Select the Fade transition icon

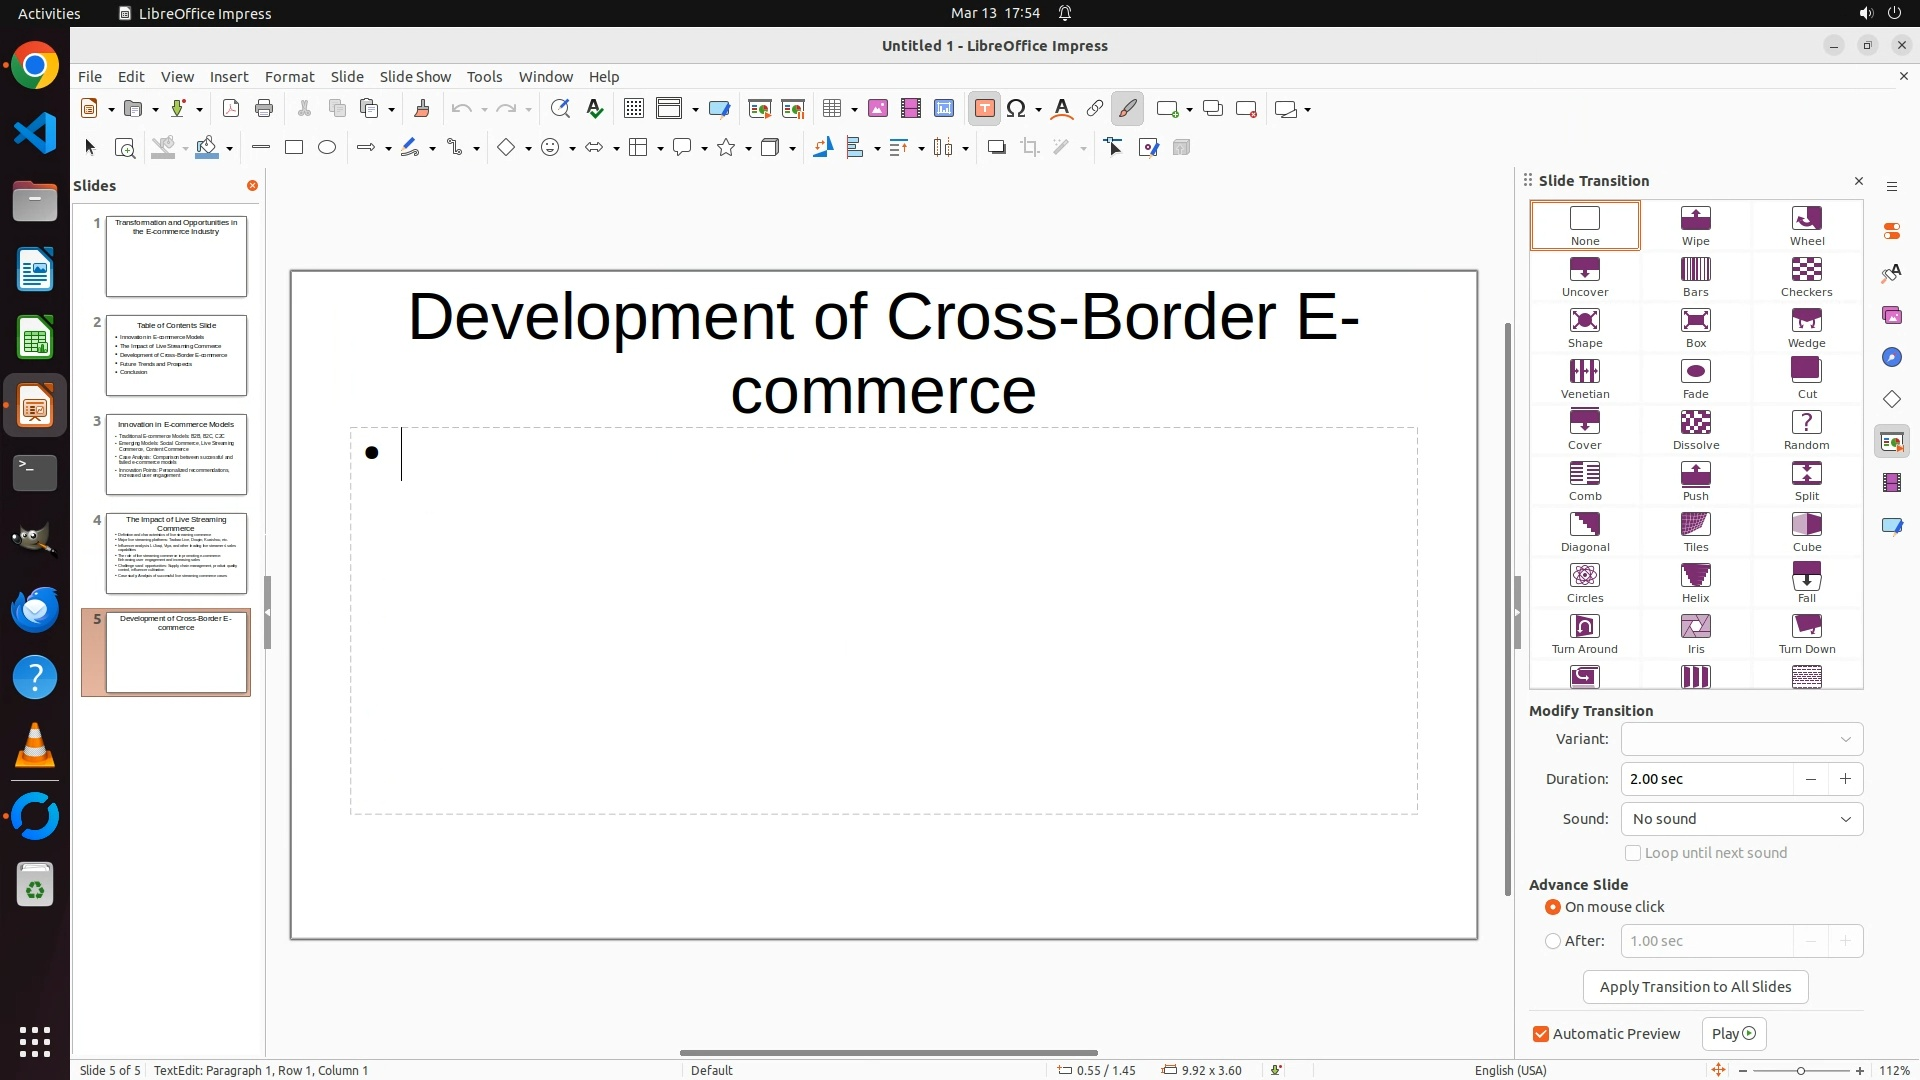click(1695, 379)
